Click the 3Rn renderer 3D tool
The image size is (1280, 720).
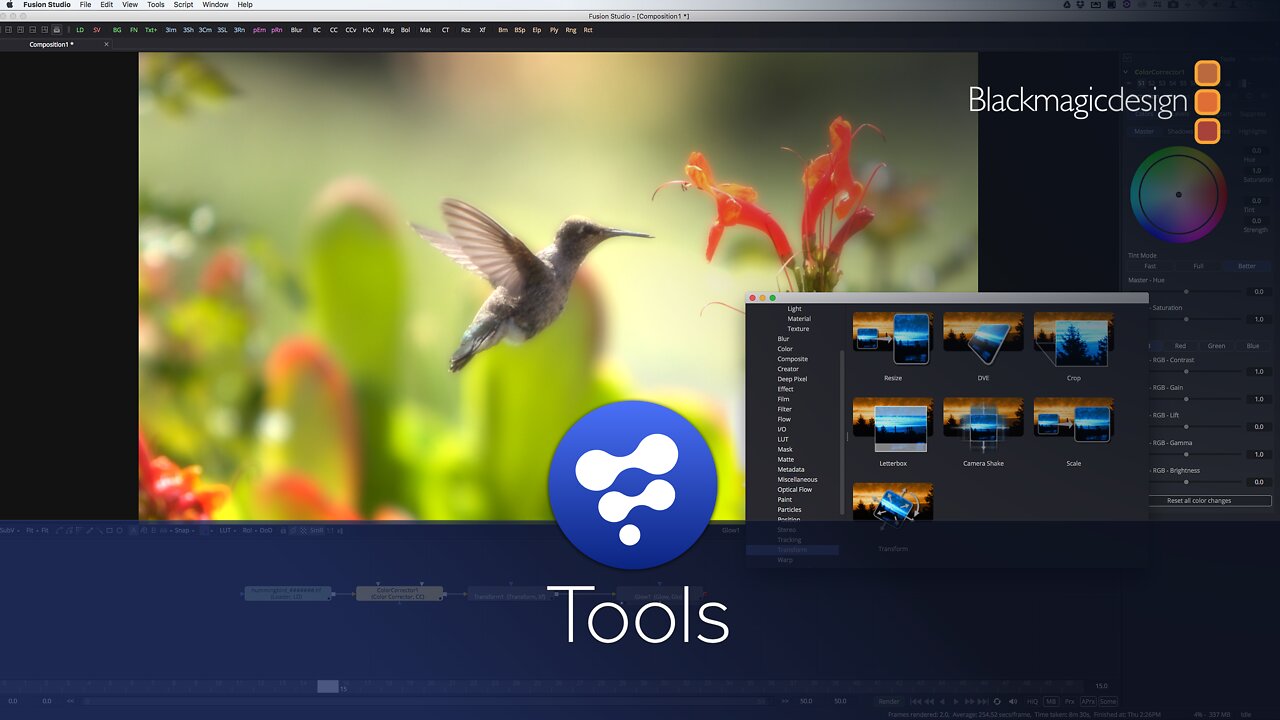pyautogui.click(x=239, y=30)
